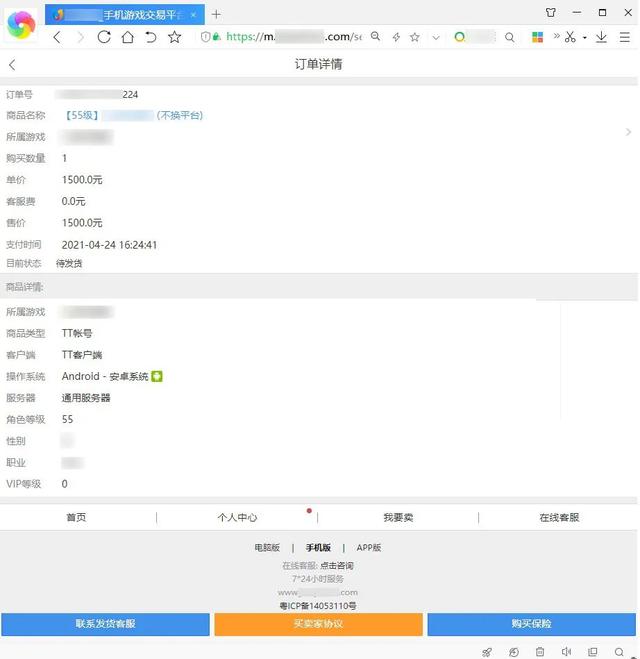Click the security shield icon in address bar
The width and height of the screenshot is (640, 659).
205,37
